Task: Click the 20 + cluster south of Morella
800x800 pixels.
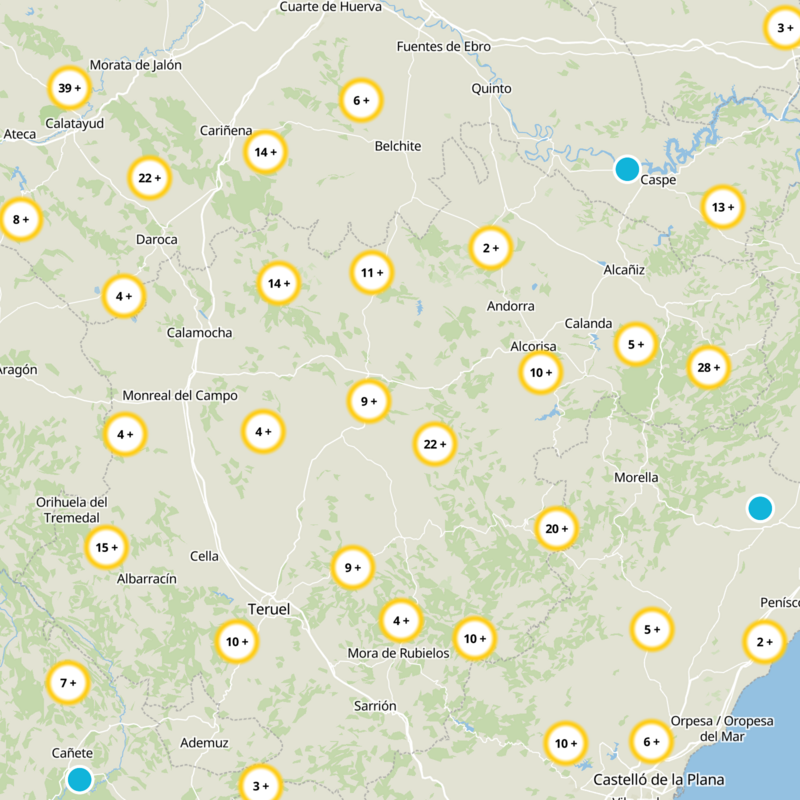Action: [556, 529]
